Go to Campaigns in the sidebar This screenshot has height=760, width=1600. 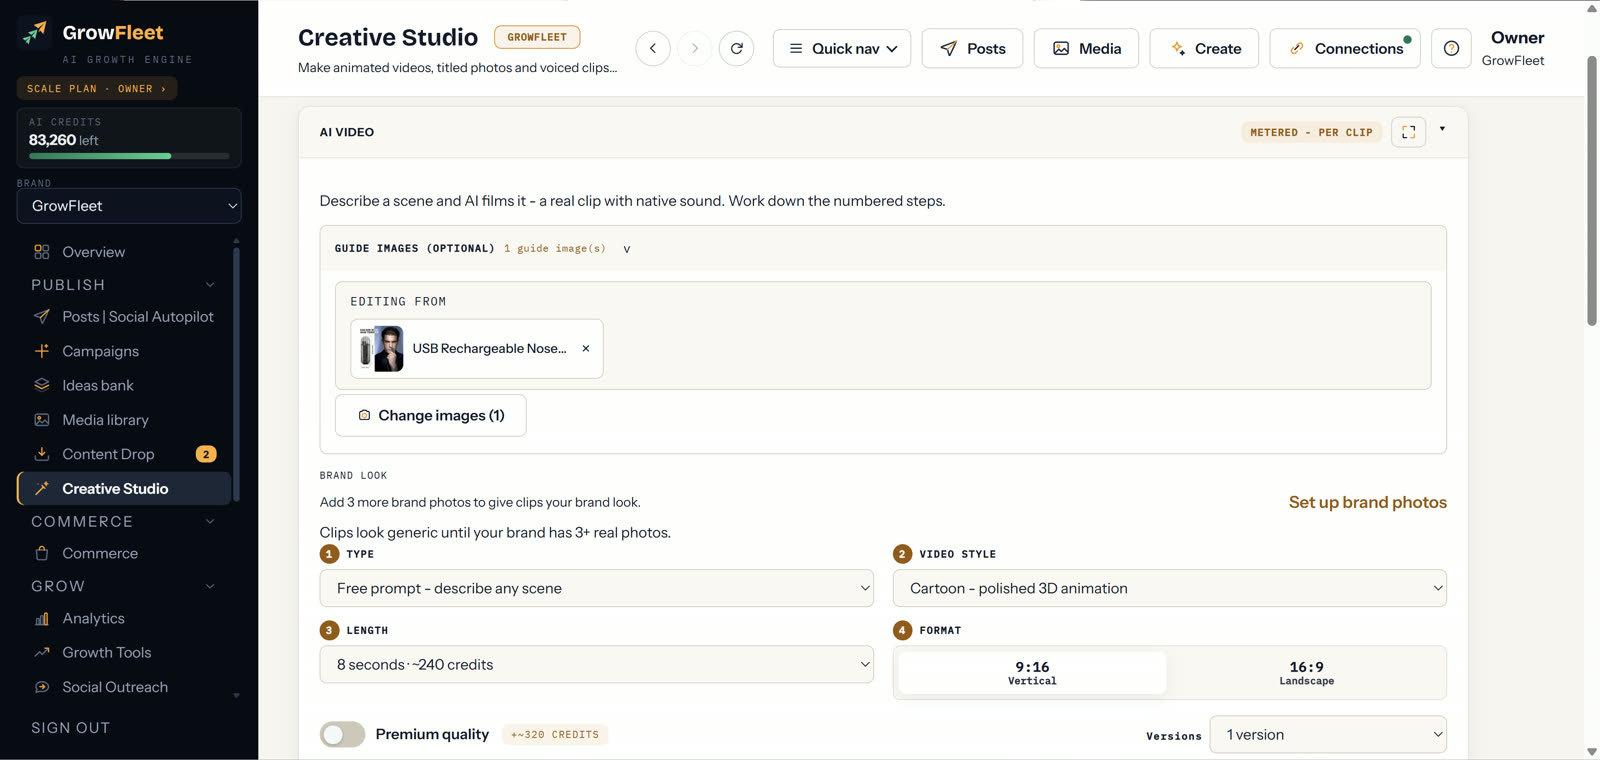[x=124, y=351]
